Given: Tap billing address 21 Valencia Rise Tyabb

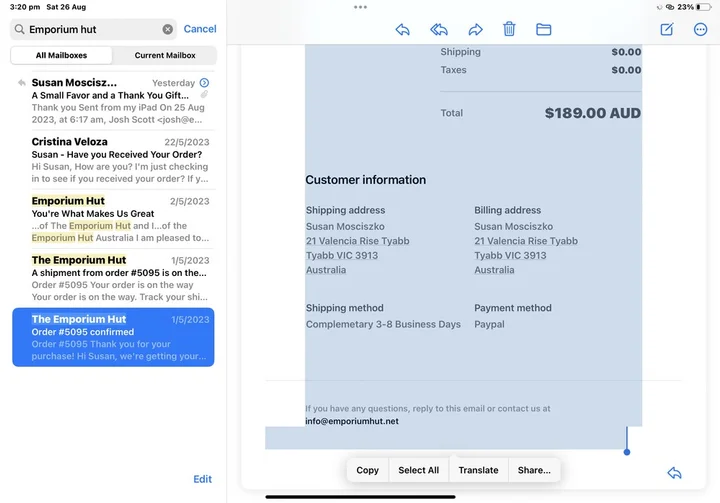Looking at the screenshot, I should [x=526, y=241].
